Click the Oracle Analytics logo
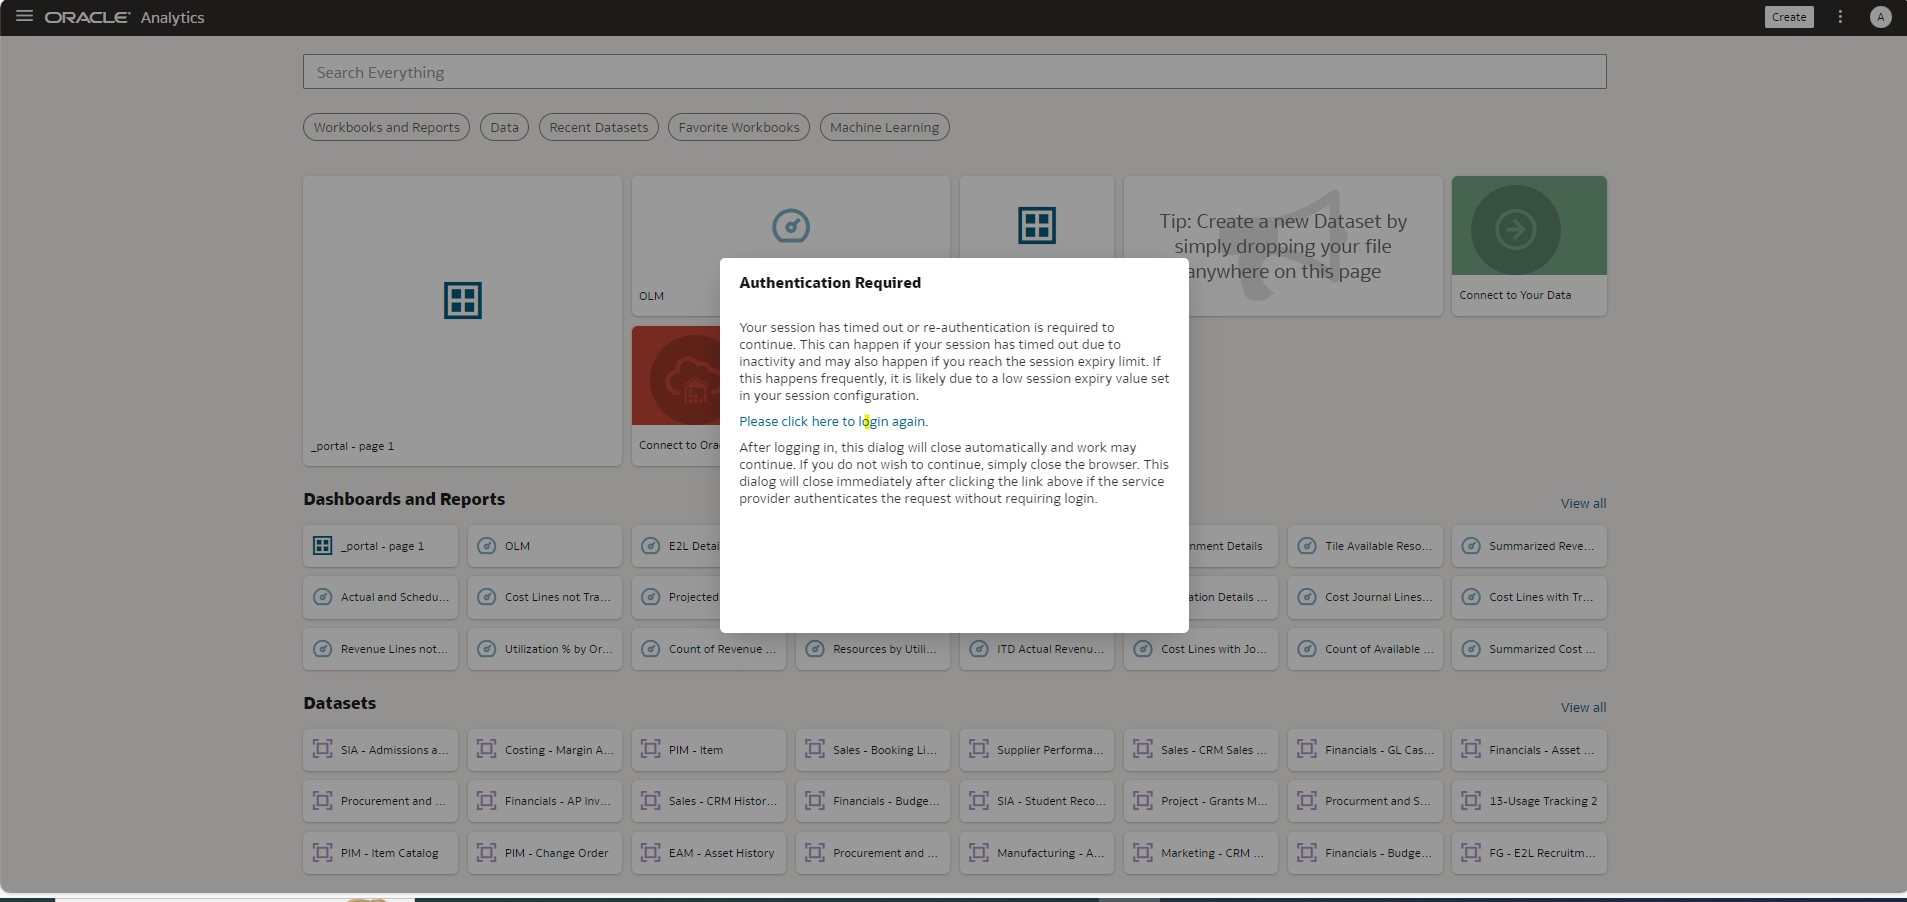This screenshot has width=1907, height=902. (x=124, y=17)
